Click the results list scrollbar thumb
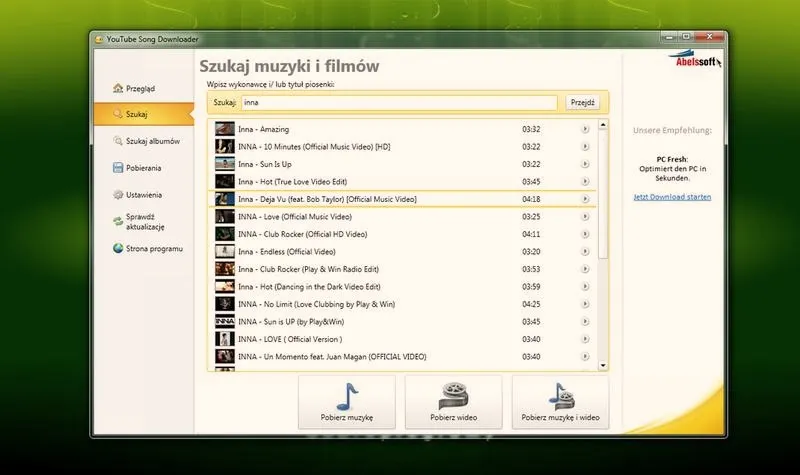 603,195
